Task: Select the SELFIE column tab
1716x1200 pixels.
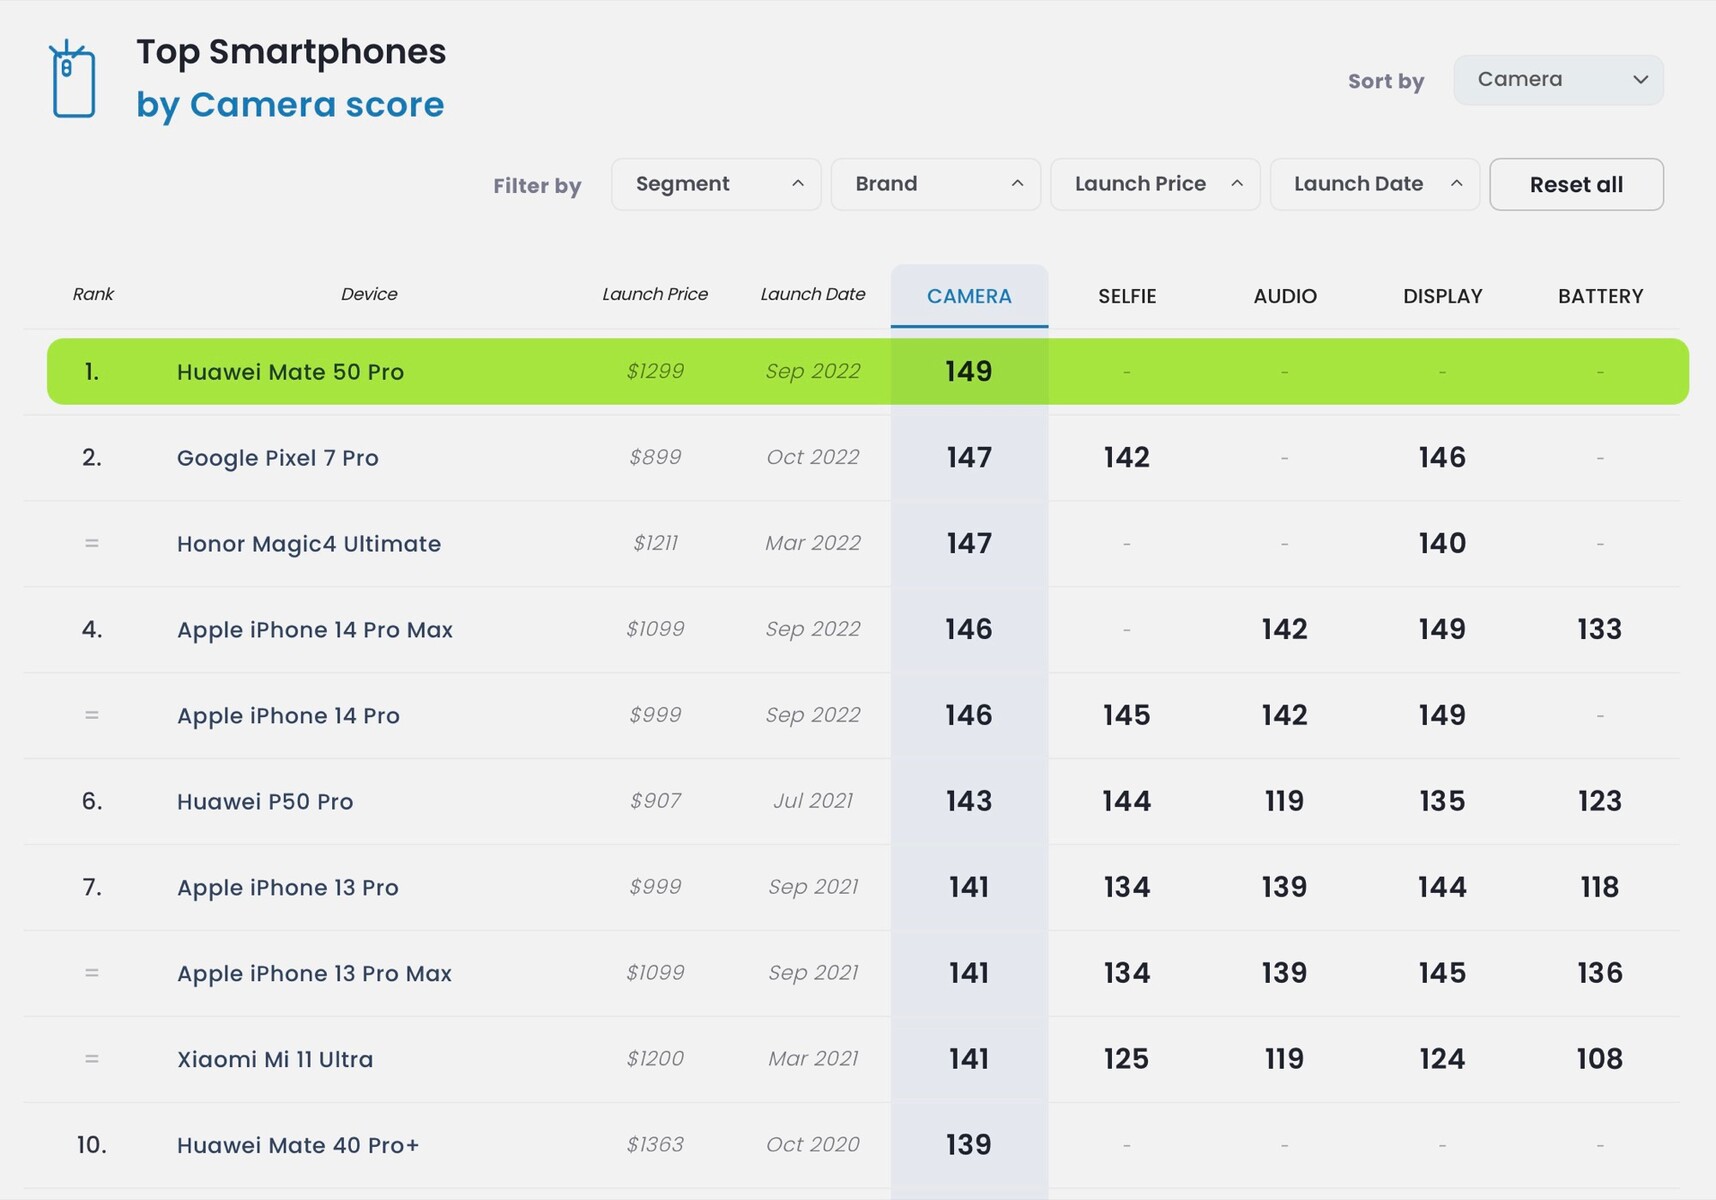Action: click(1127, 296)
